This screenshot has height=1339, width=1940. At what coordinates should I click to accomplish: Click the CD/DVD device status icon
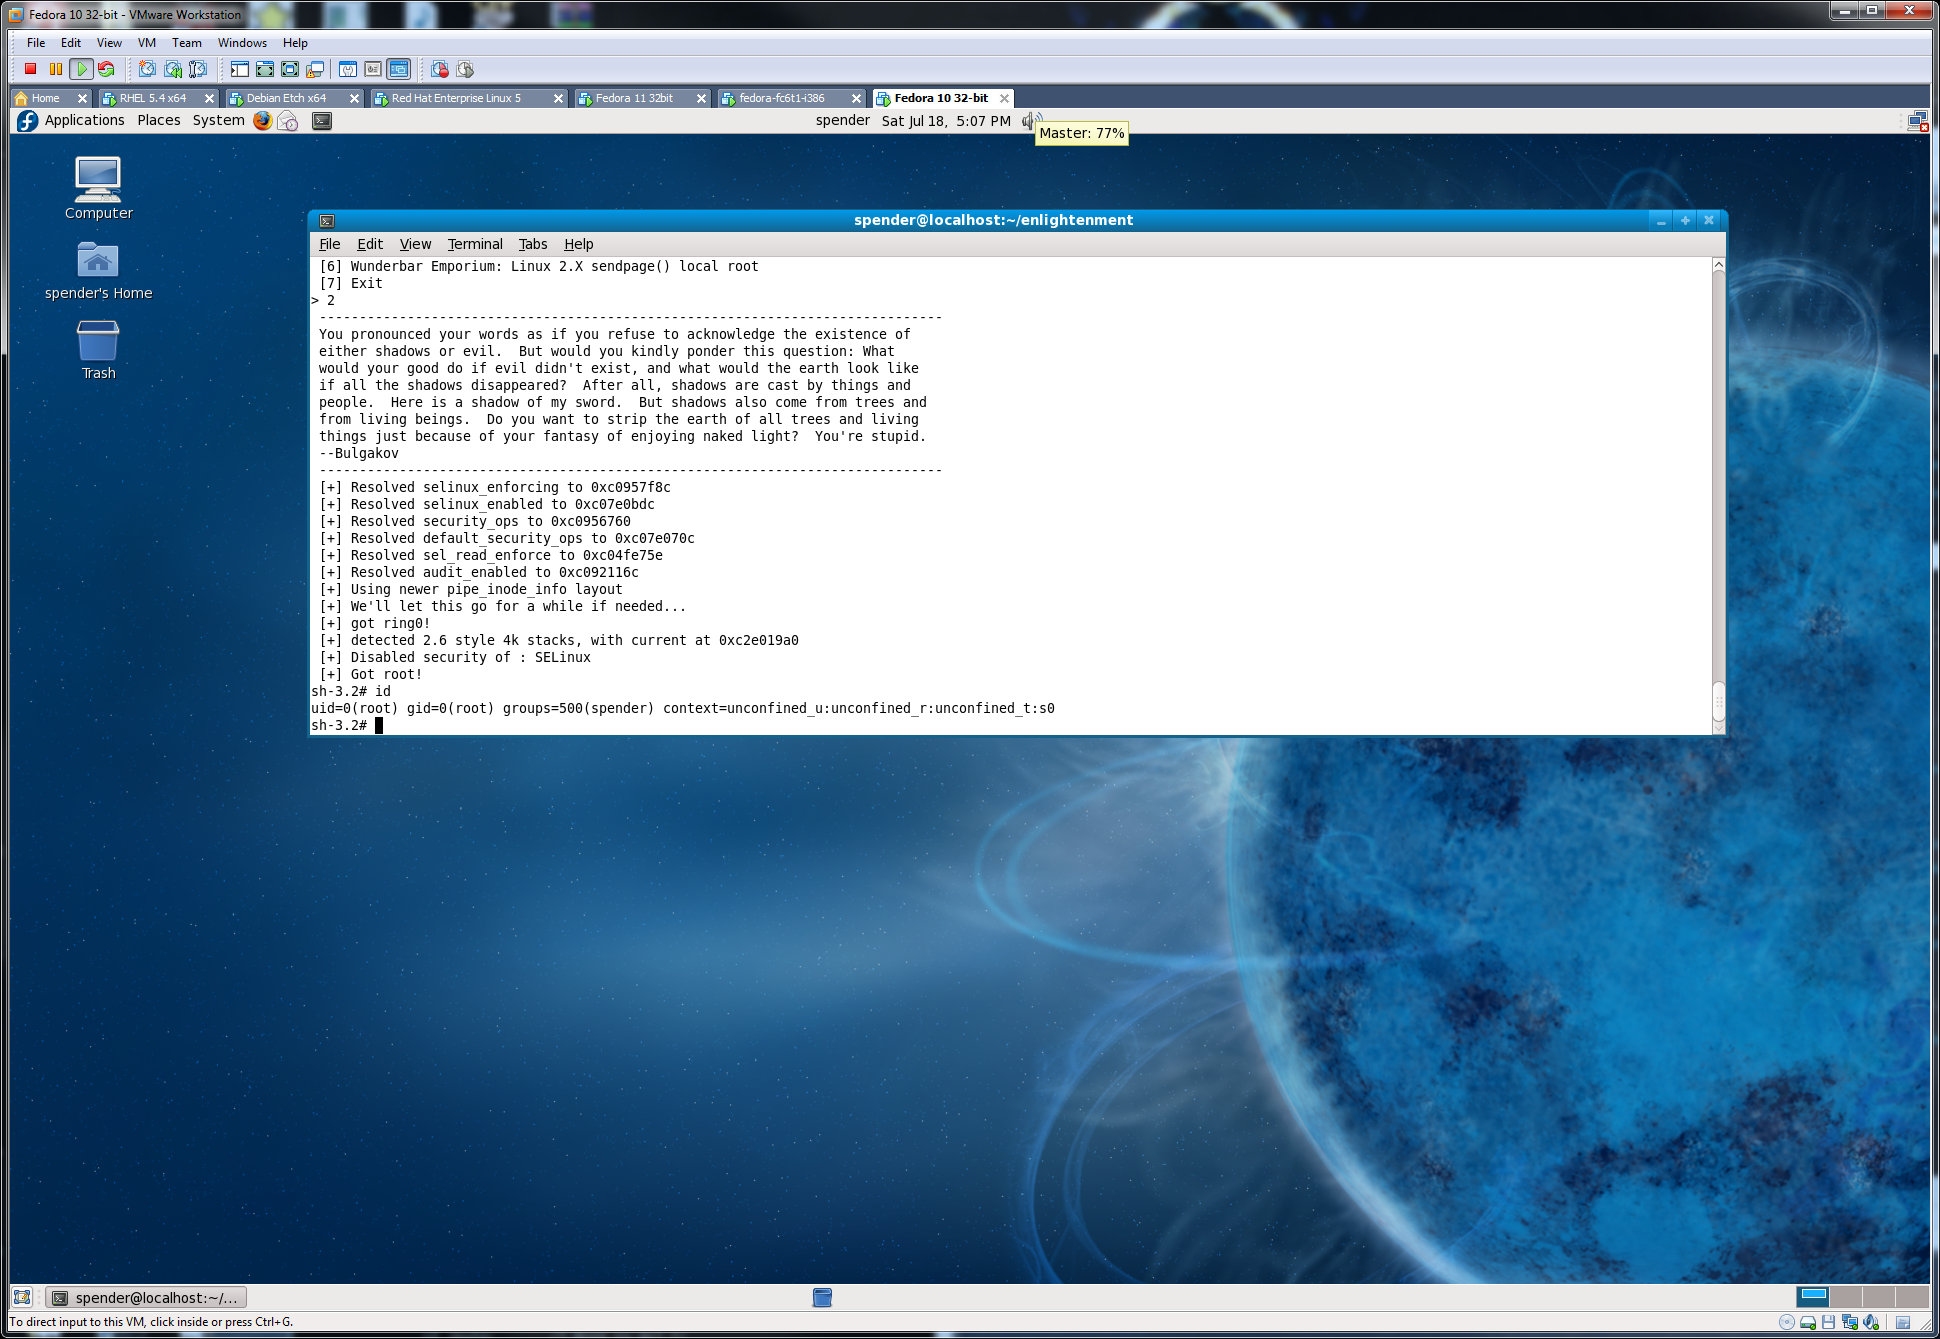pos(1786,1322)
